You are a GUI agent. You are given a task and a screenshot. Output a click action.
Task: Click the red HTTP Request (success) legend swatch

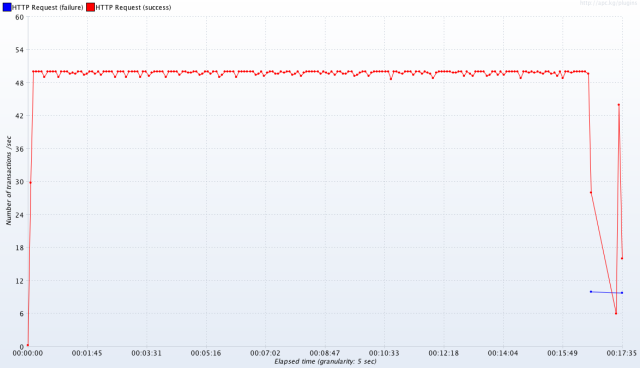(x=91, y=7)
